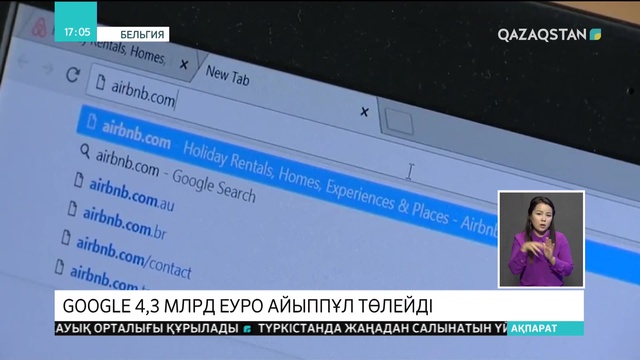Select the airbnb.com.br suggestion
The width and height of the screenshot is (640, 360).
click(x=124, y=222)
